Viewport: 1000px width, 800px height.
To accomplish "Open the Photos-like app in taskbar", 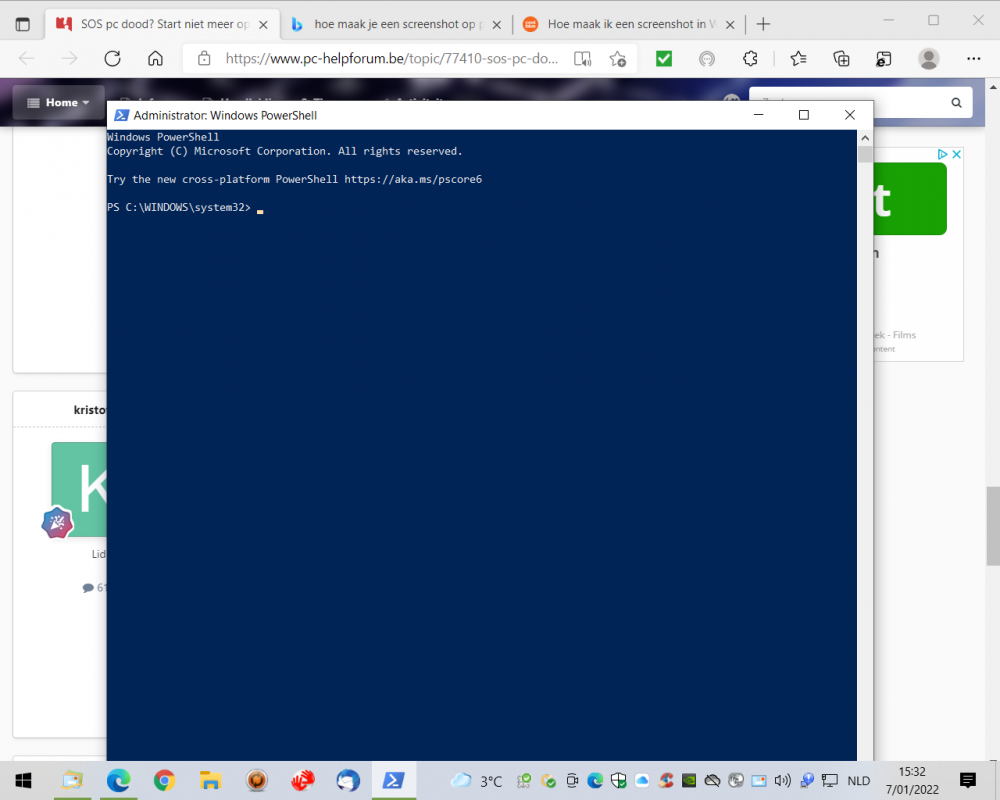I will click(73, 780).
